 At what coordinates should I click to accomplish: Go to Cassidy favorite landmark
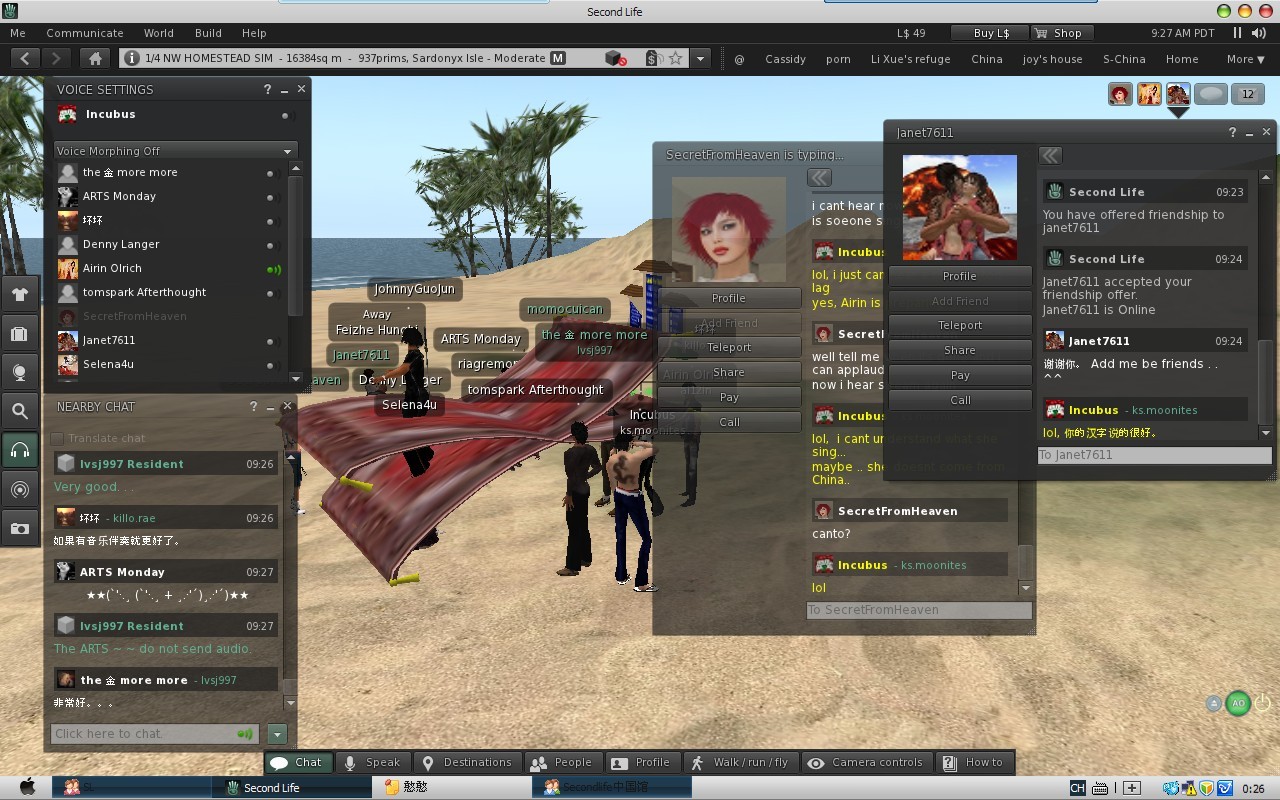coord(785,59)
